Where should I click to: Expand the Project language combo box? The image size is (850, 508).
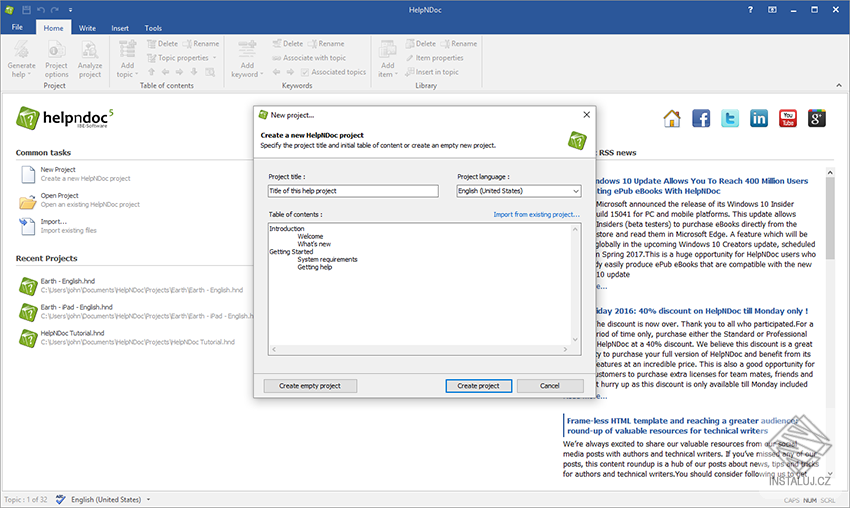tap(575, 191)
